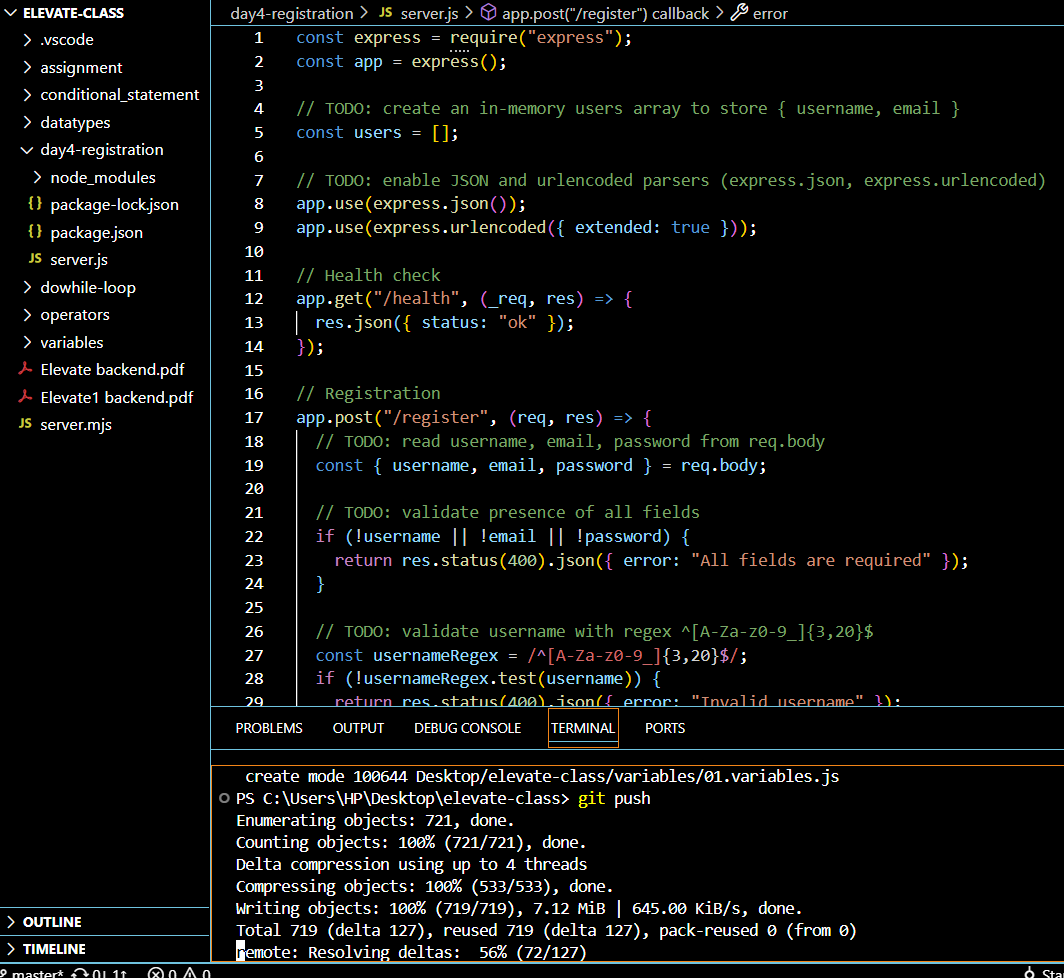The width and height of the screenshot is (1064, 978).
Task: Open the PORTS tab
Action: tap(665, 728)
